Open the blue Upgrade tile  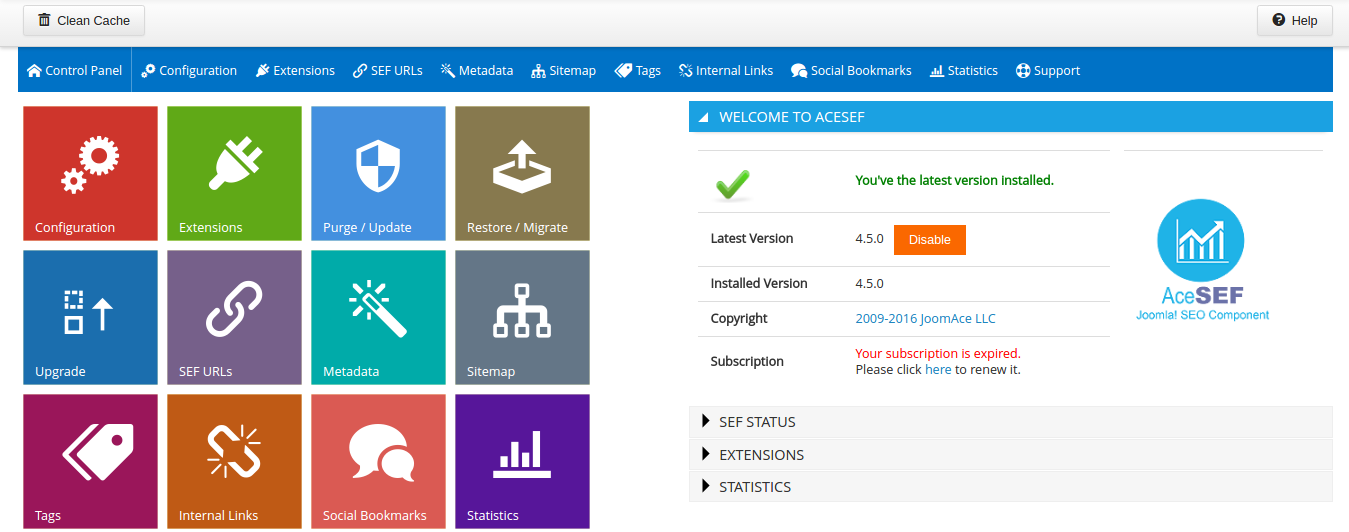click(90, 318)
